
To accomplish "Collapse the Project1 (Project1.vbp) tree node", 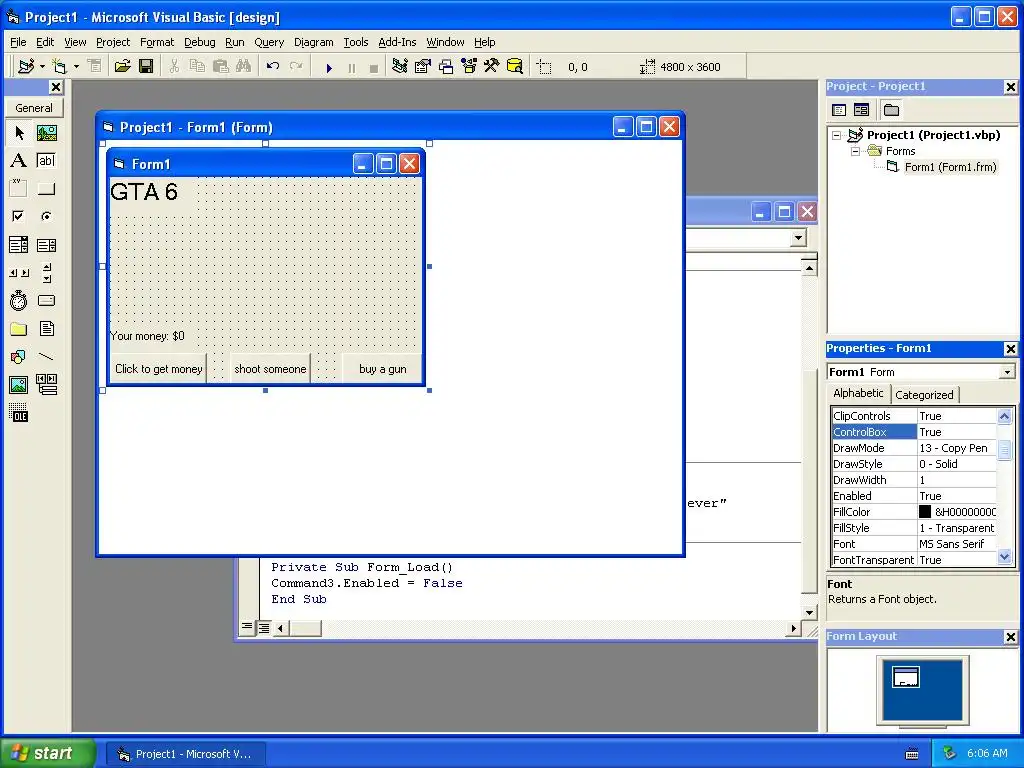I will coord(837,135).
